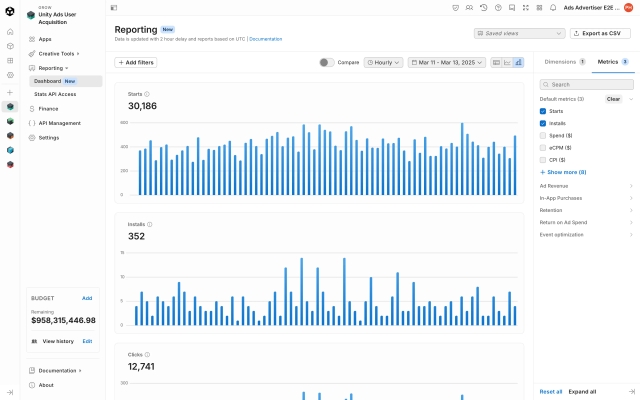Open notifications bell icon
The height and width of the screenshot is (400, 640).
tap(553, 7)
